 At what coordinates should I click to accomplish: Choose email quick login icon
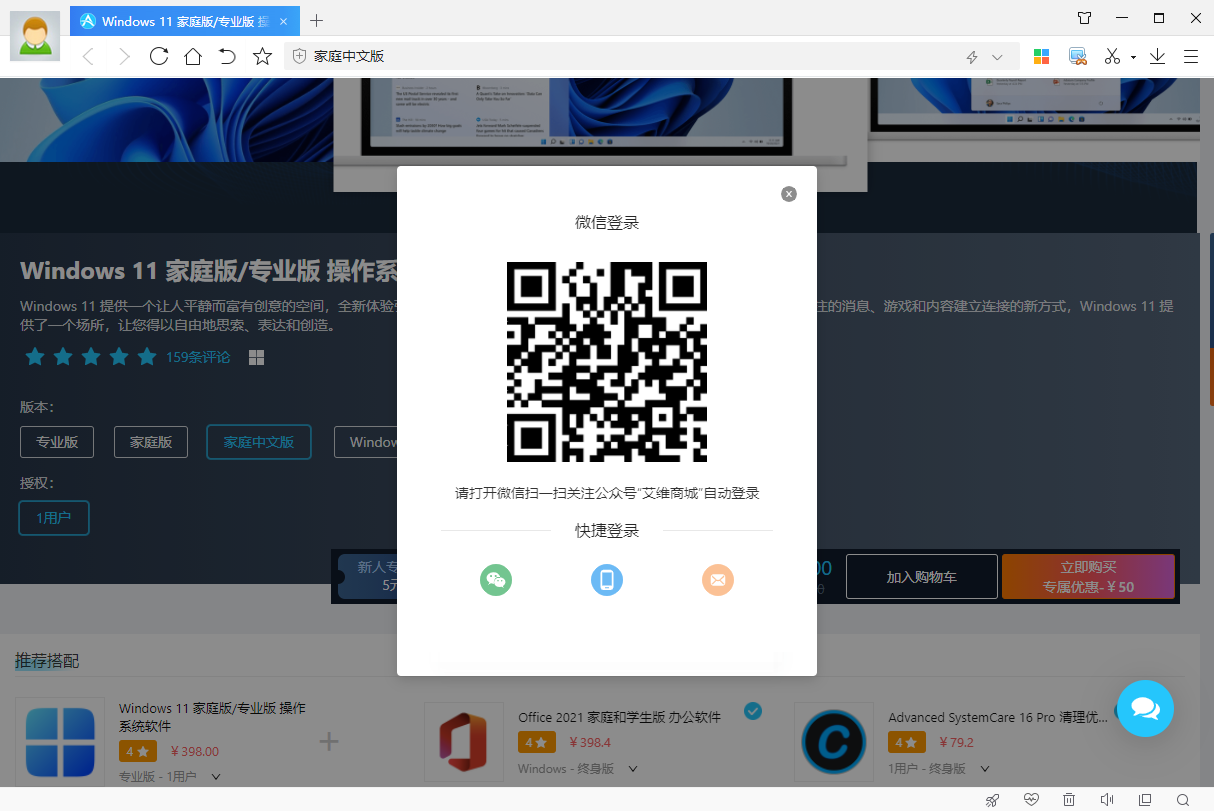718,580
